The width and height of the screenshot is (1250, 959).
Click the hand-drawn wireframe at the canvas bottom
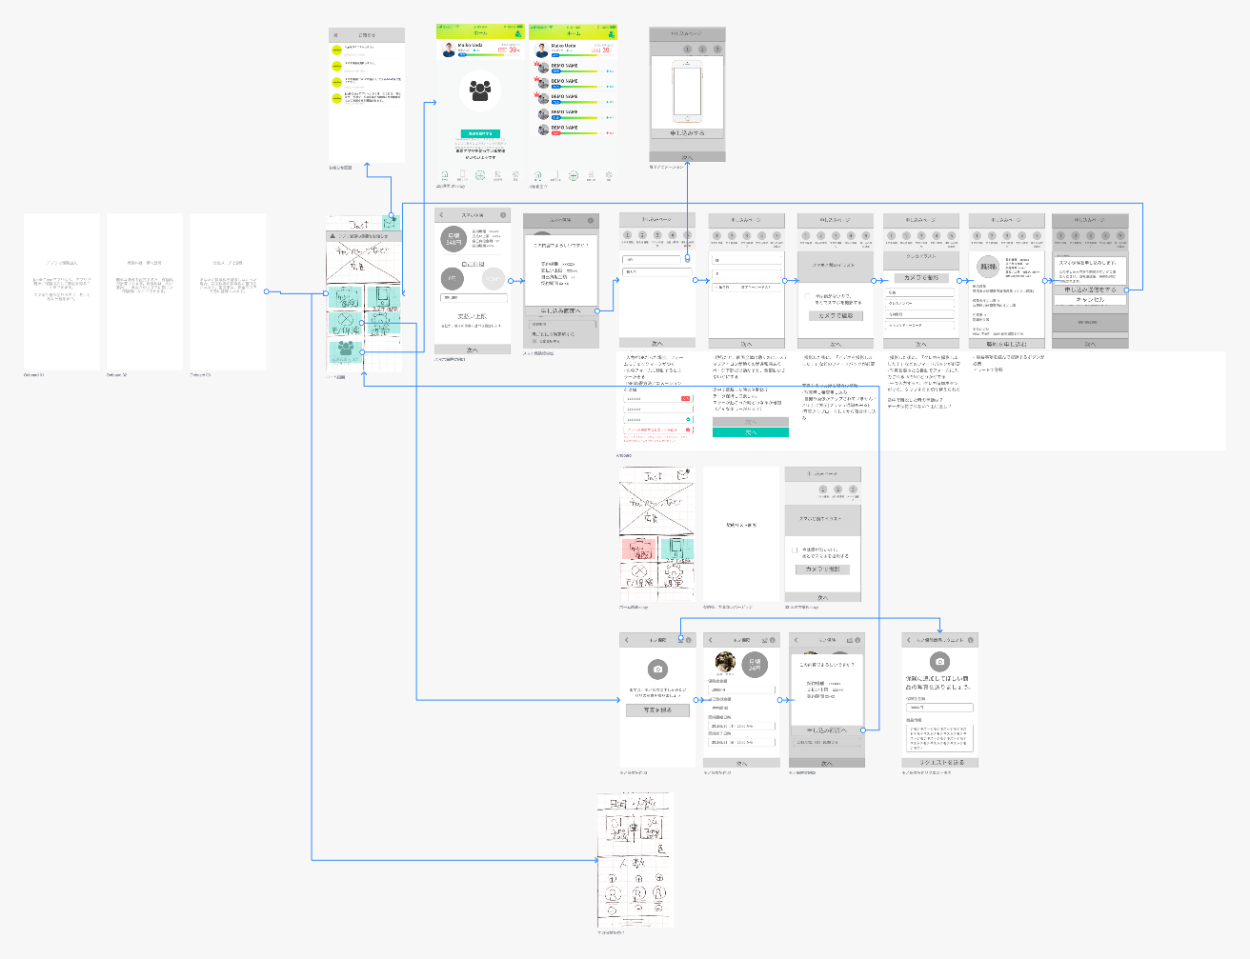[x=635, y=860]
